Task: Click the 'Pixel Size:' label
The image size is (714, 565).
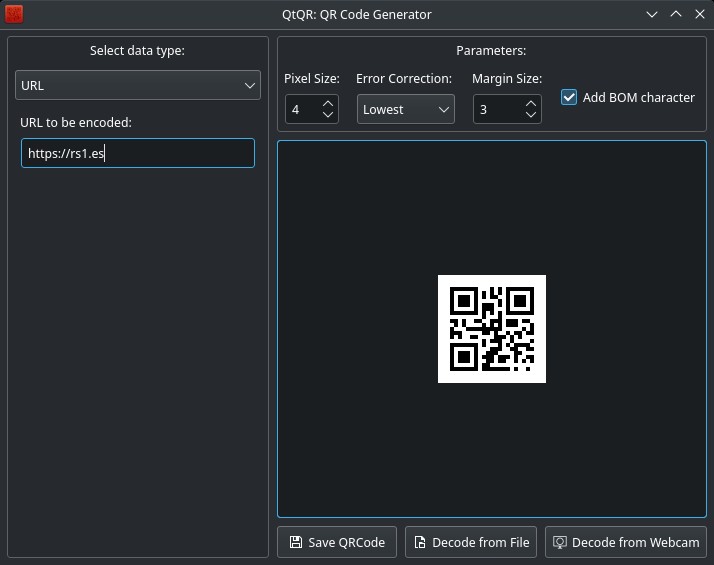Action: 312,79
